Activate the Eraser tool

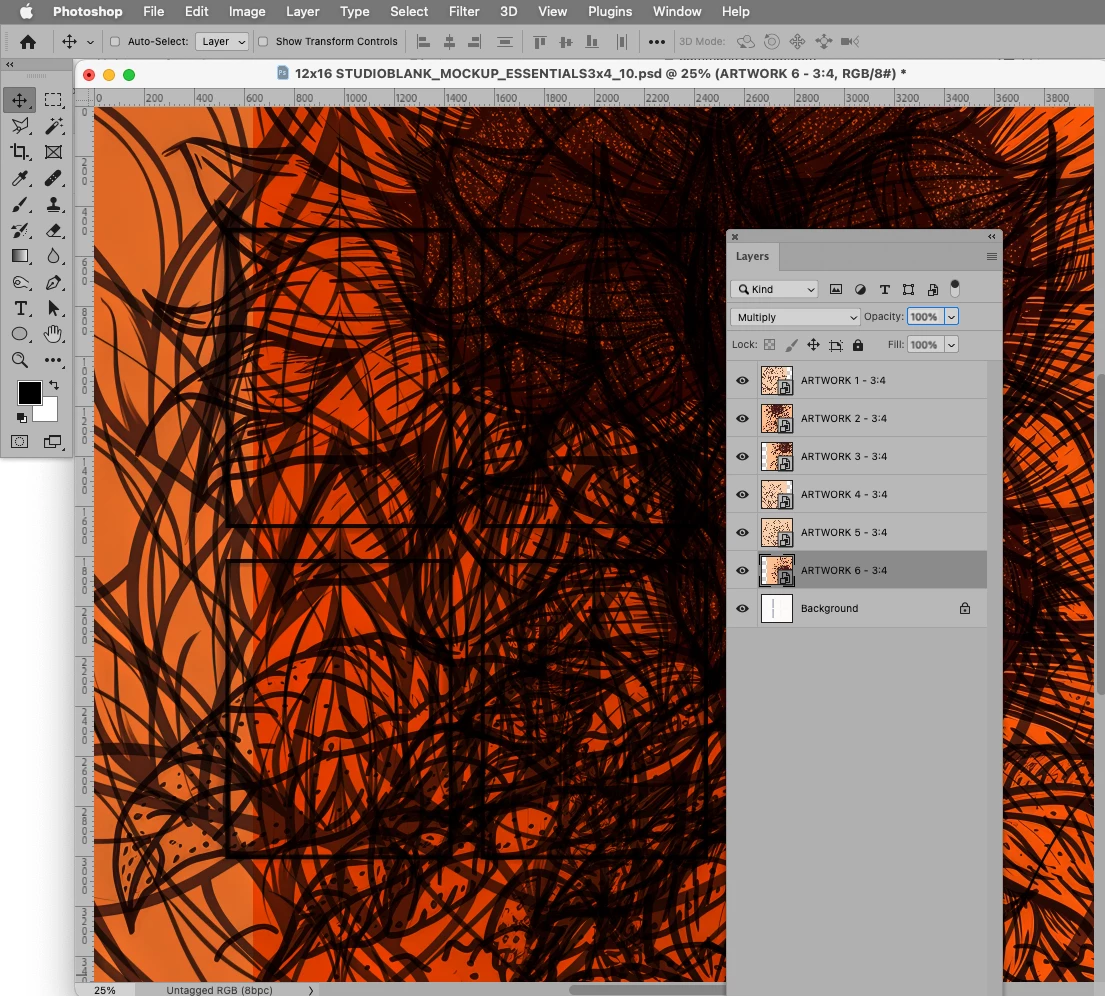tap(53, 230)
